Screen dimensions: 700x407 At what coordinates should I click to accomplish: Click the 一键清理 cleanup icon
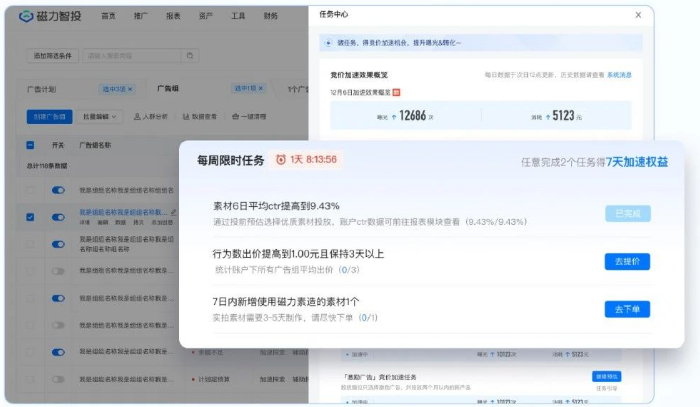pos(235,116)
